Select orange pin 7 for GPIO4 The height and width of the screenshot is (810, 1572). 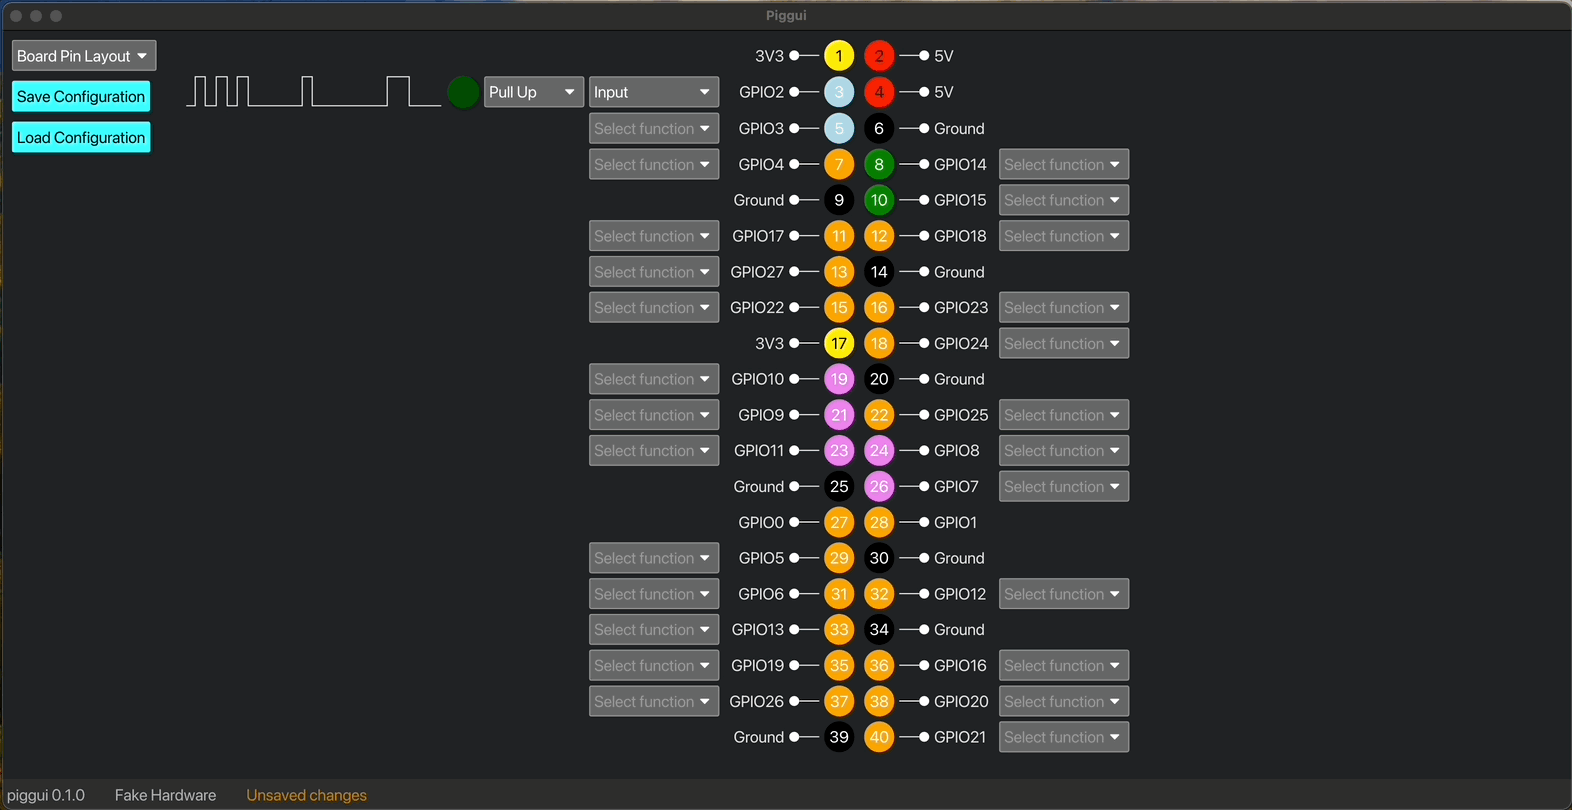(x=839, y=164)
